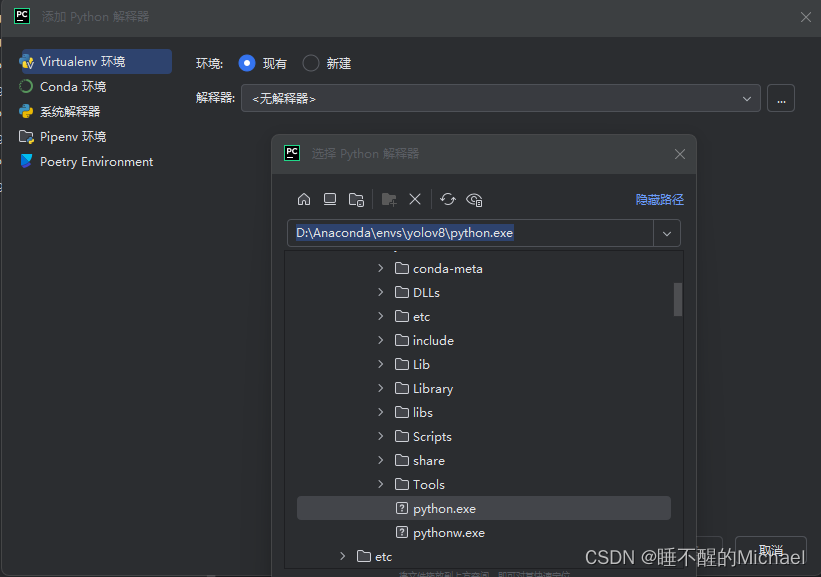This screenshot has width=821, height=577.
Task: Open the path history dropdown
Action: click(x=667, y=234)
